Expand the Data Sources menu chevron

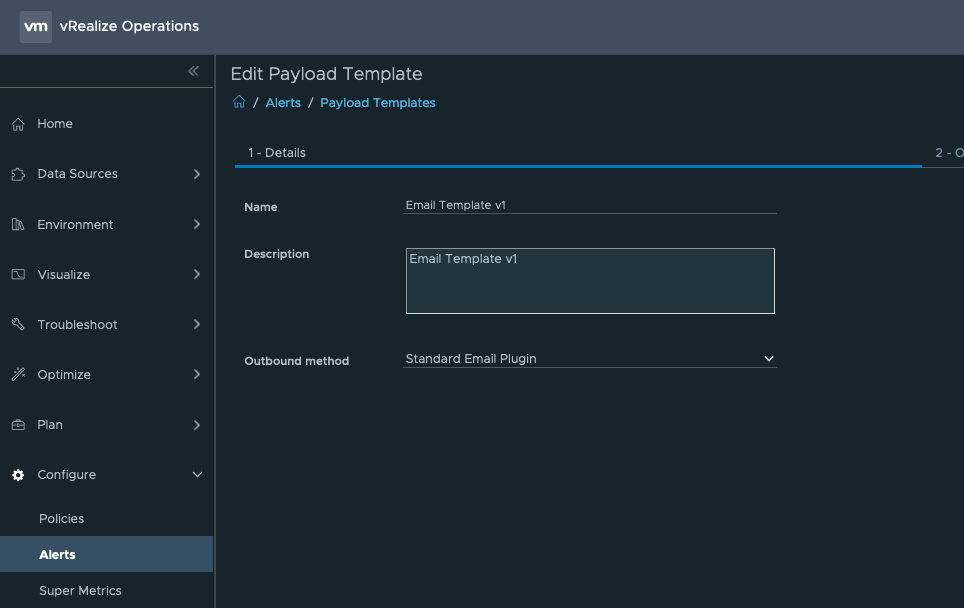197,174
